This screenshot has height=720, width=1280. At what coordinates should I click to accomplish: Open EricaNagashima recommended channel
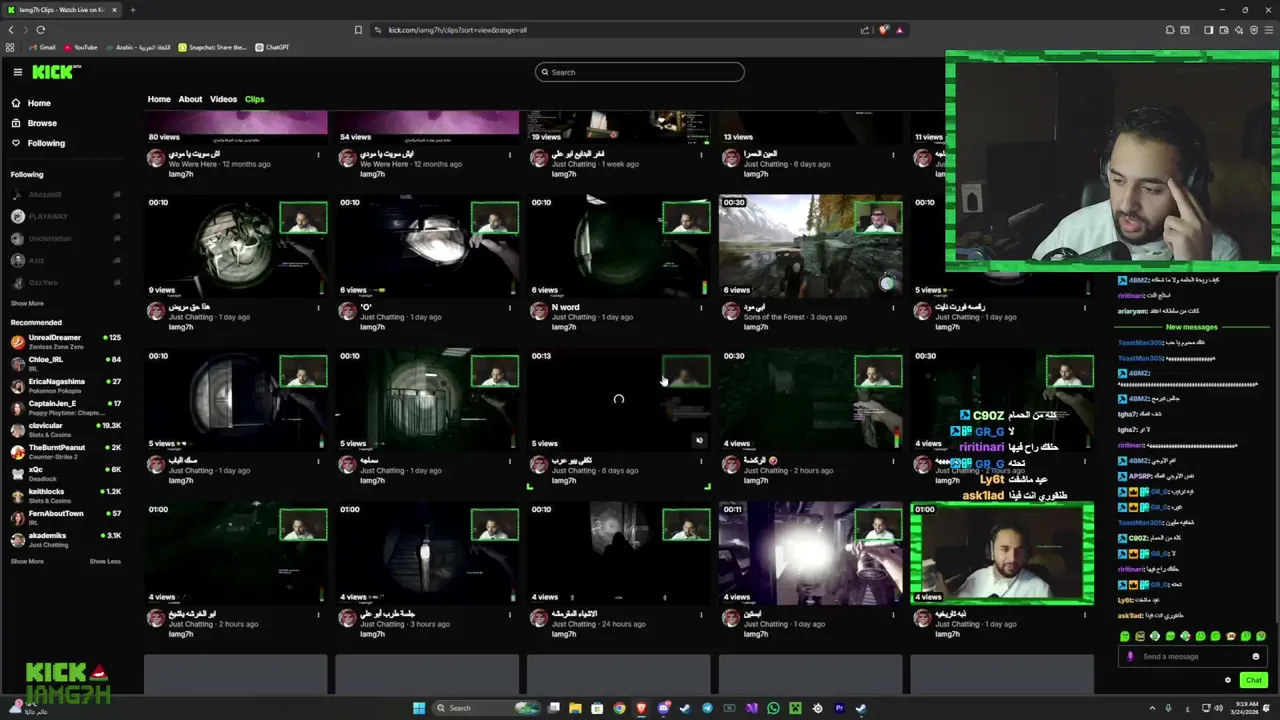click(x=66, y=385)
